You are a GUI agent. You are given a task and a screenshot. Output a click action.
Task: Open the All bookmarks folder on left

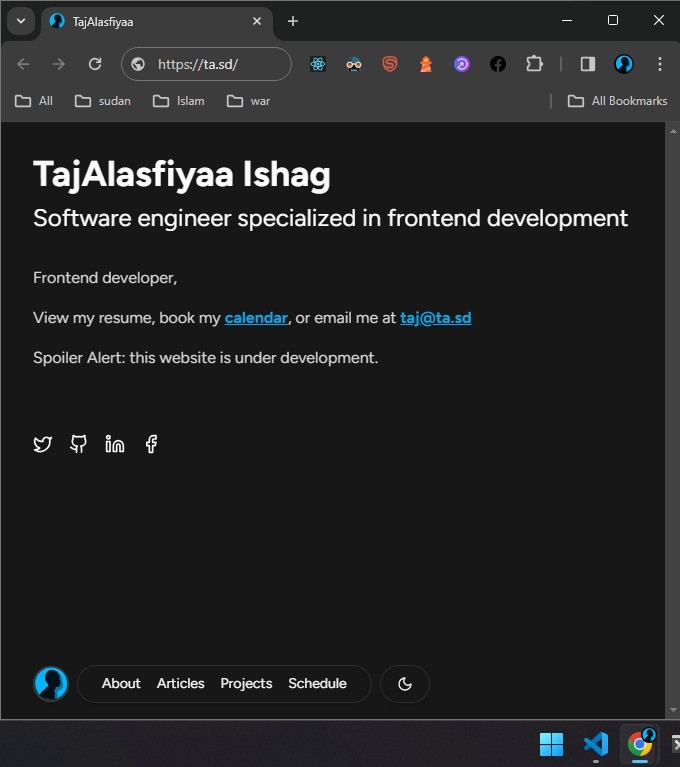(x=34, y=101)
